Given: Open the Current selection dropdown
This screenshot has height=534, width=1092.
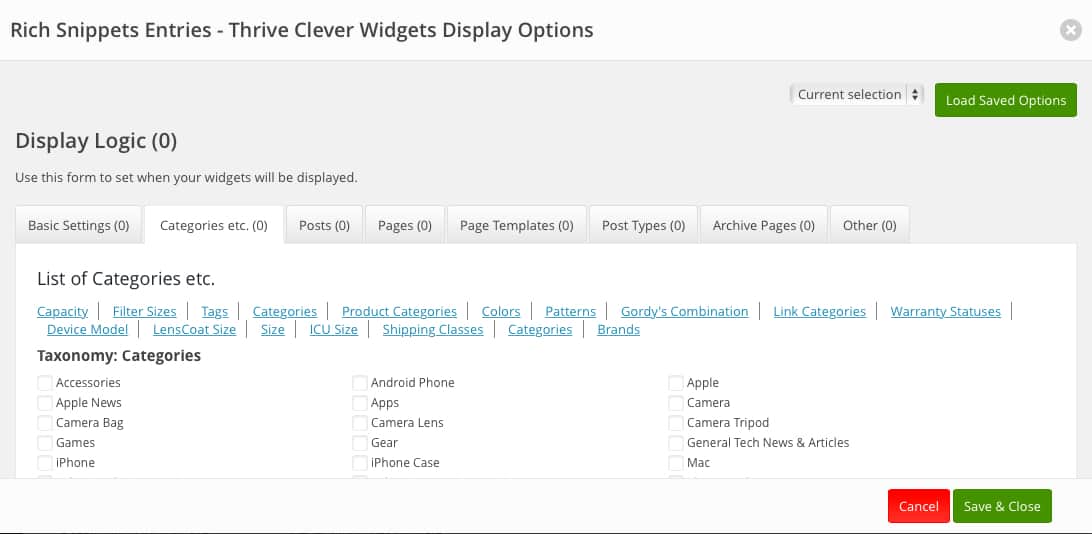Looking at the screenshot, I should click(857, 95).
